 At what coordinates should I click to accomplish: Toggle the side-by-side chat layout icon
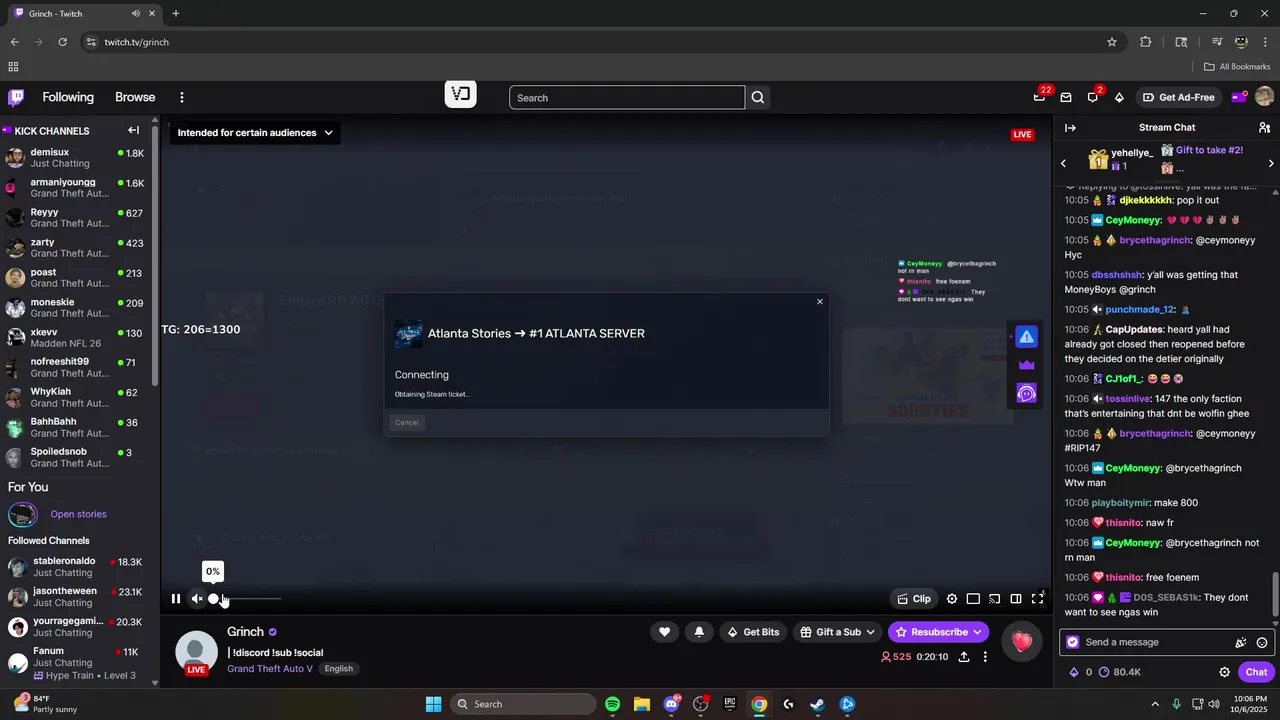click(1016, 599)
